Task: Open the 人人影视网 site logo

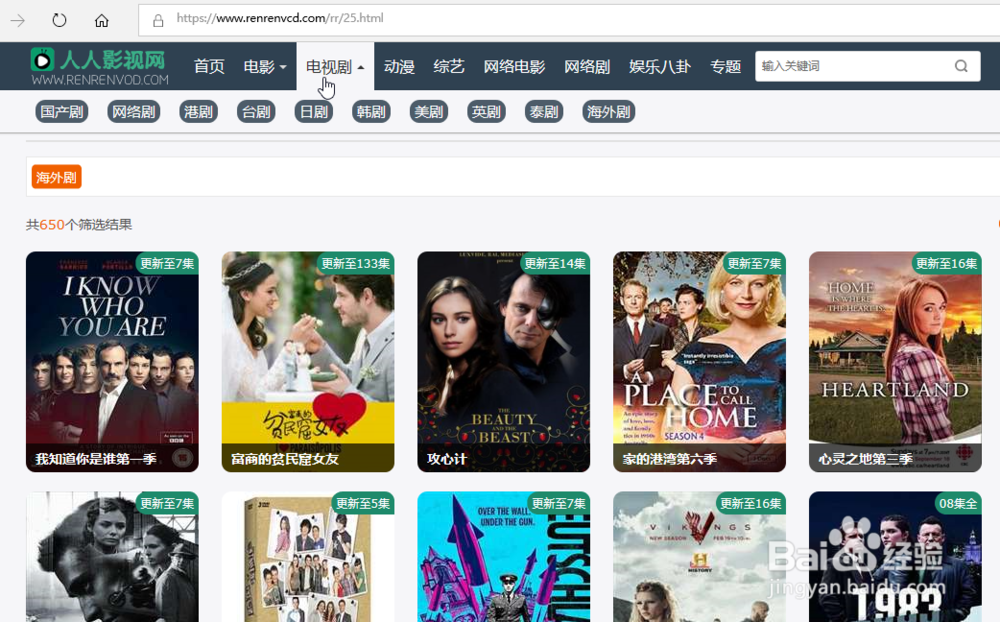Action: pos(100,66)
